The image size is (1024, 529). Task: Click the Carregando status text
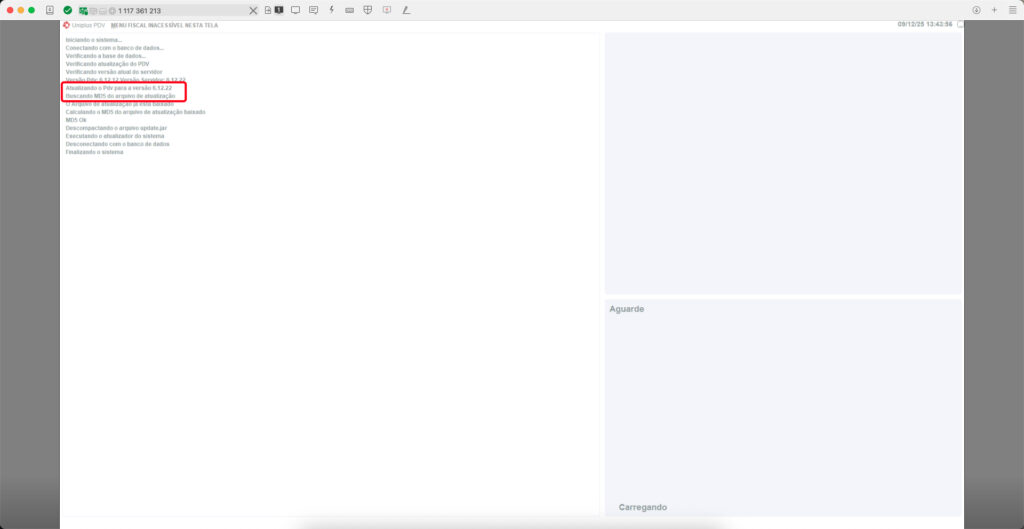pyautogui.click(x=642, y=507)
